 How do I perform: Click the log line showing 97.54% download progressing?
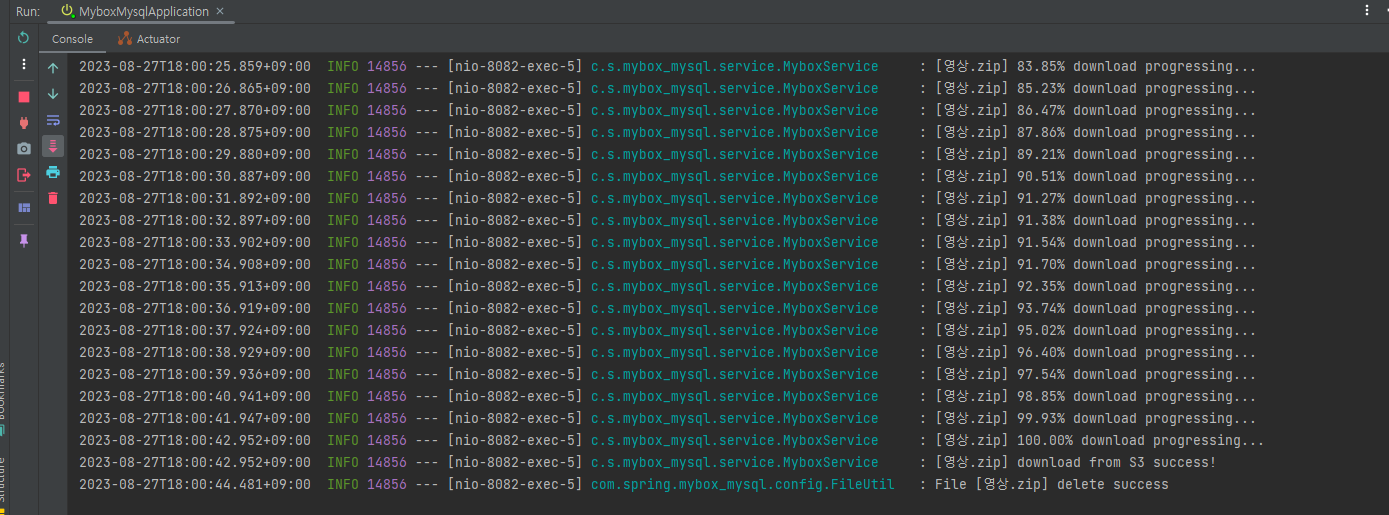pos(668,374)
